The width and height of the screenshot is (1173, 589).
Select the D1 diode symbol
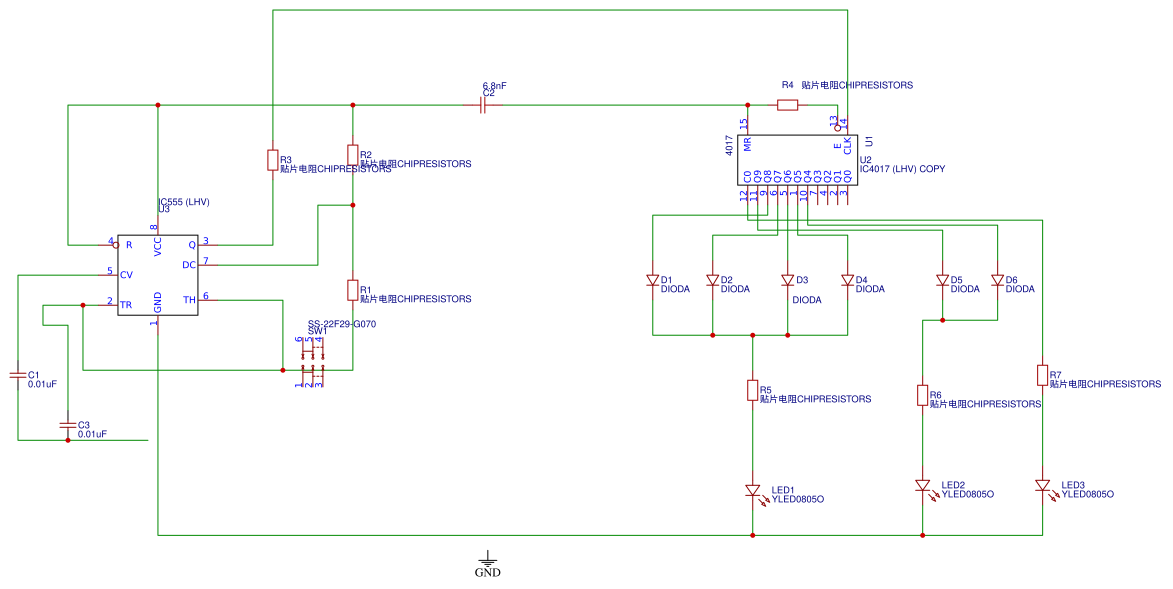tap(652, 281)
